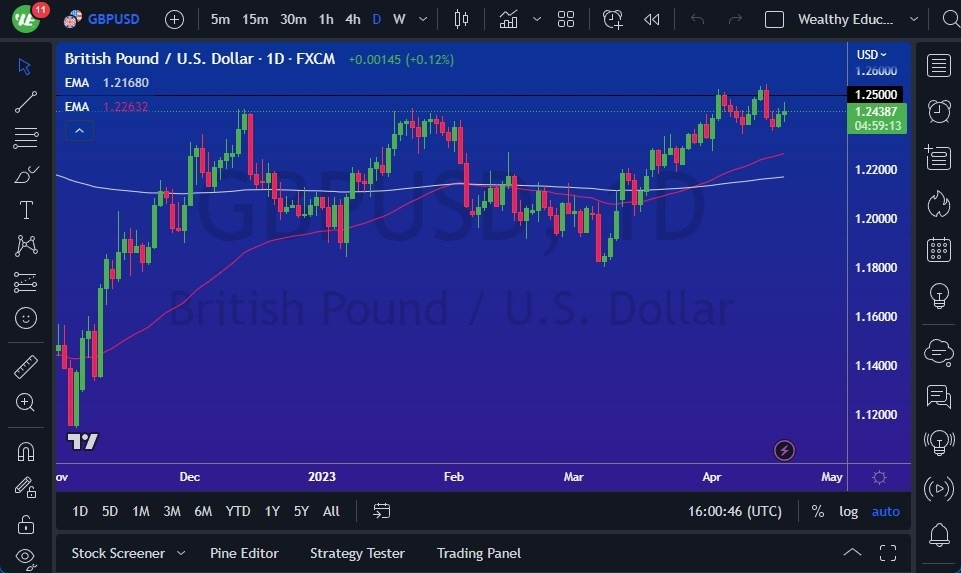961x573 pixels.
Task: Toggle magnet mode for drawings
Action: (26, 452)
